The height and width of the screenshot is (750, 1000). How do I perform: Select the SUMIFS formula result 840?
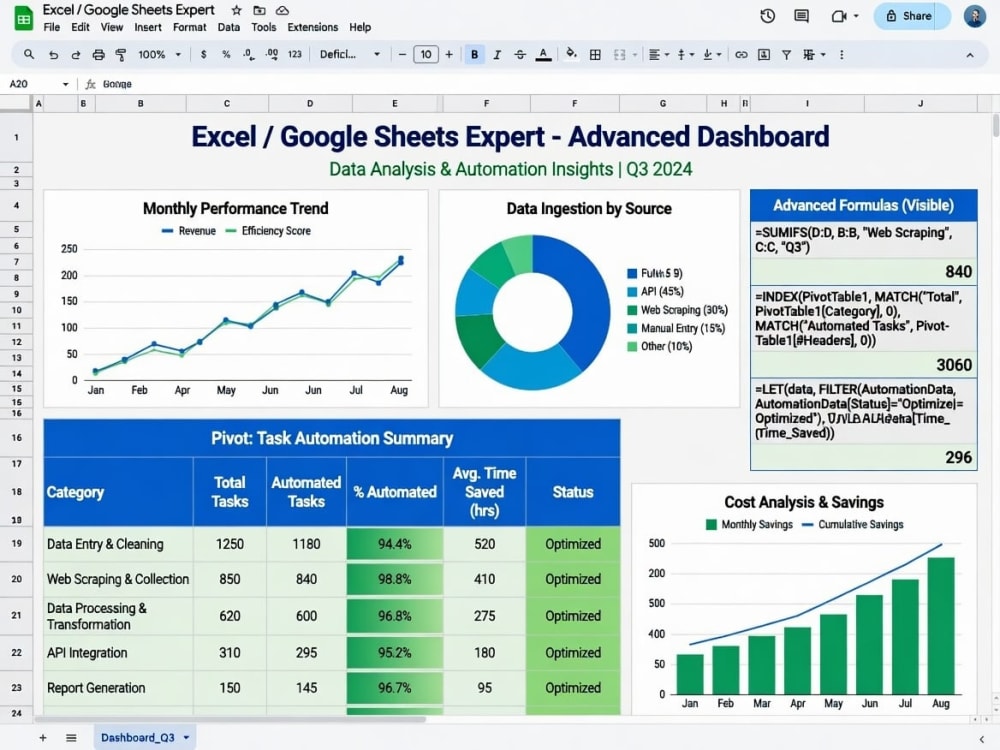[x=864, y=272]
